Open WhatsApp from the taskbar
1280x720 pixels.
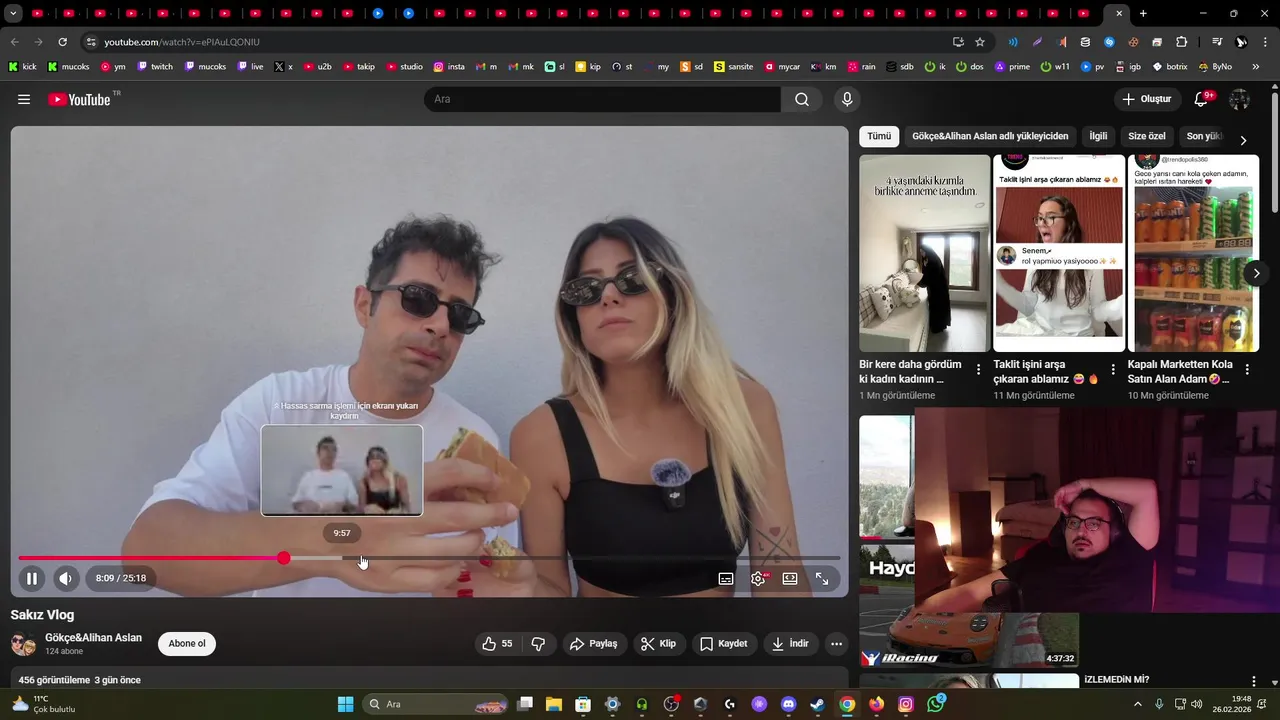936,704
